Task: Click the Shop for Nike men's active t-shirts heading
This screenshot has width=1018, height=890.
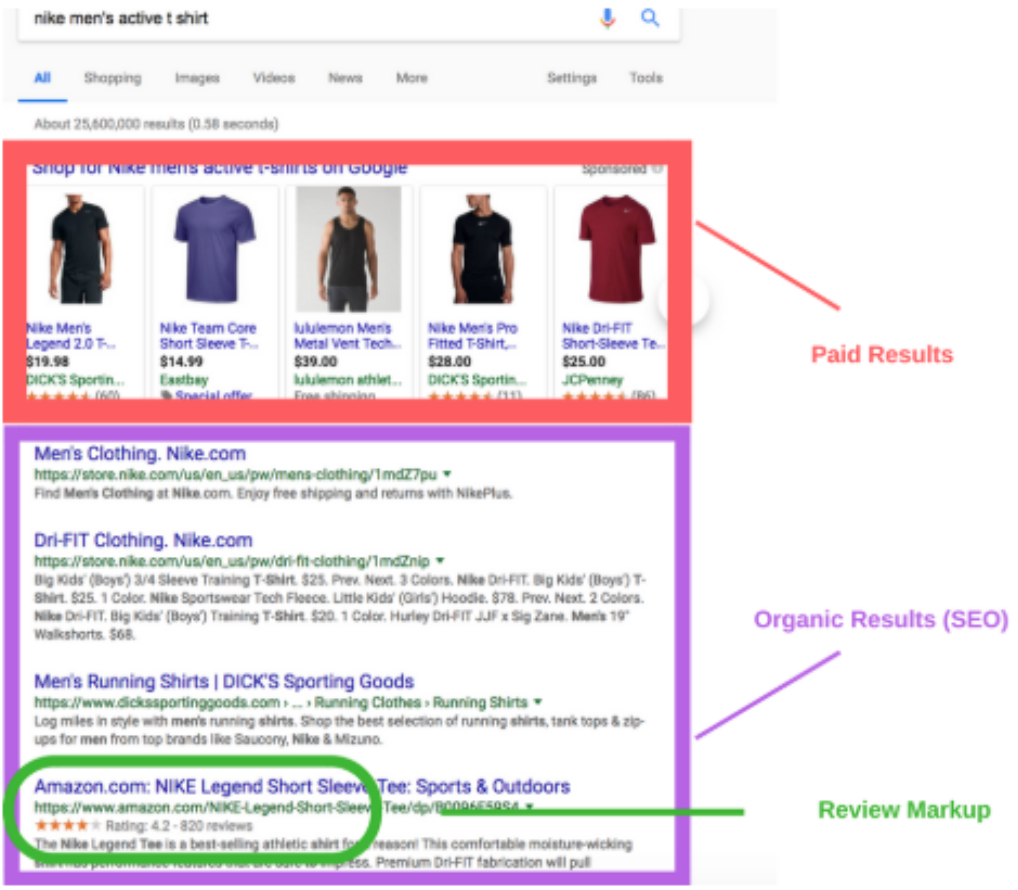Action: pyautogui.click(x=219, y=169)
